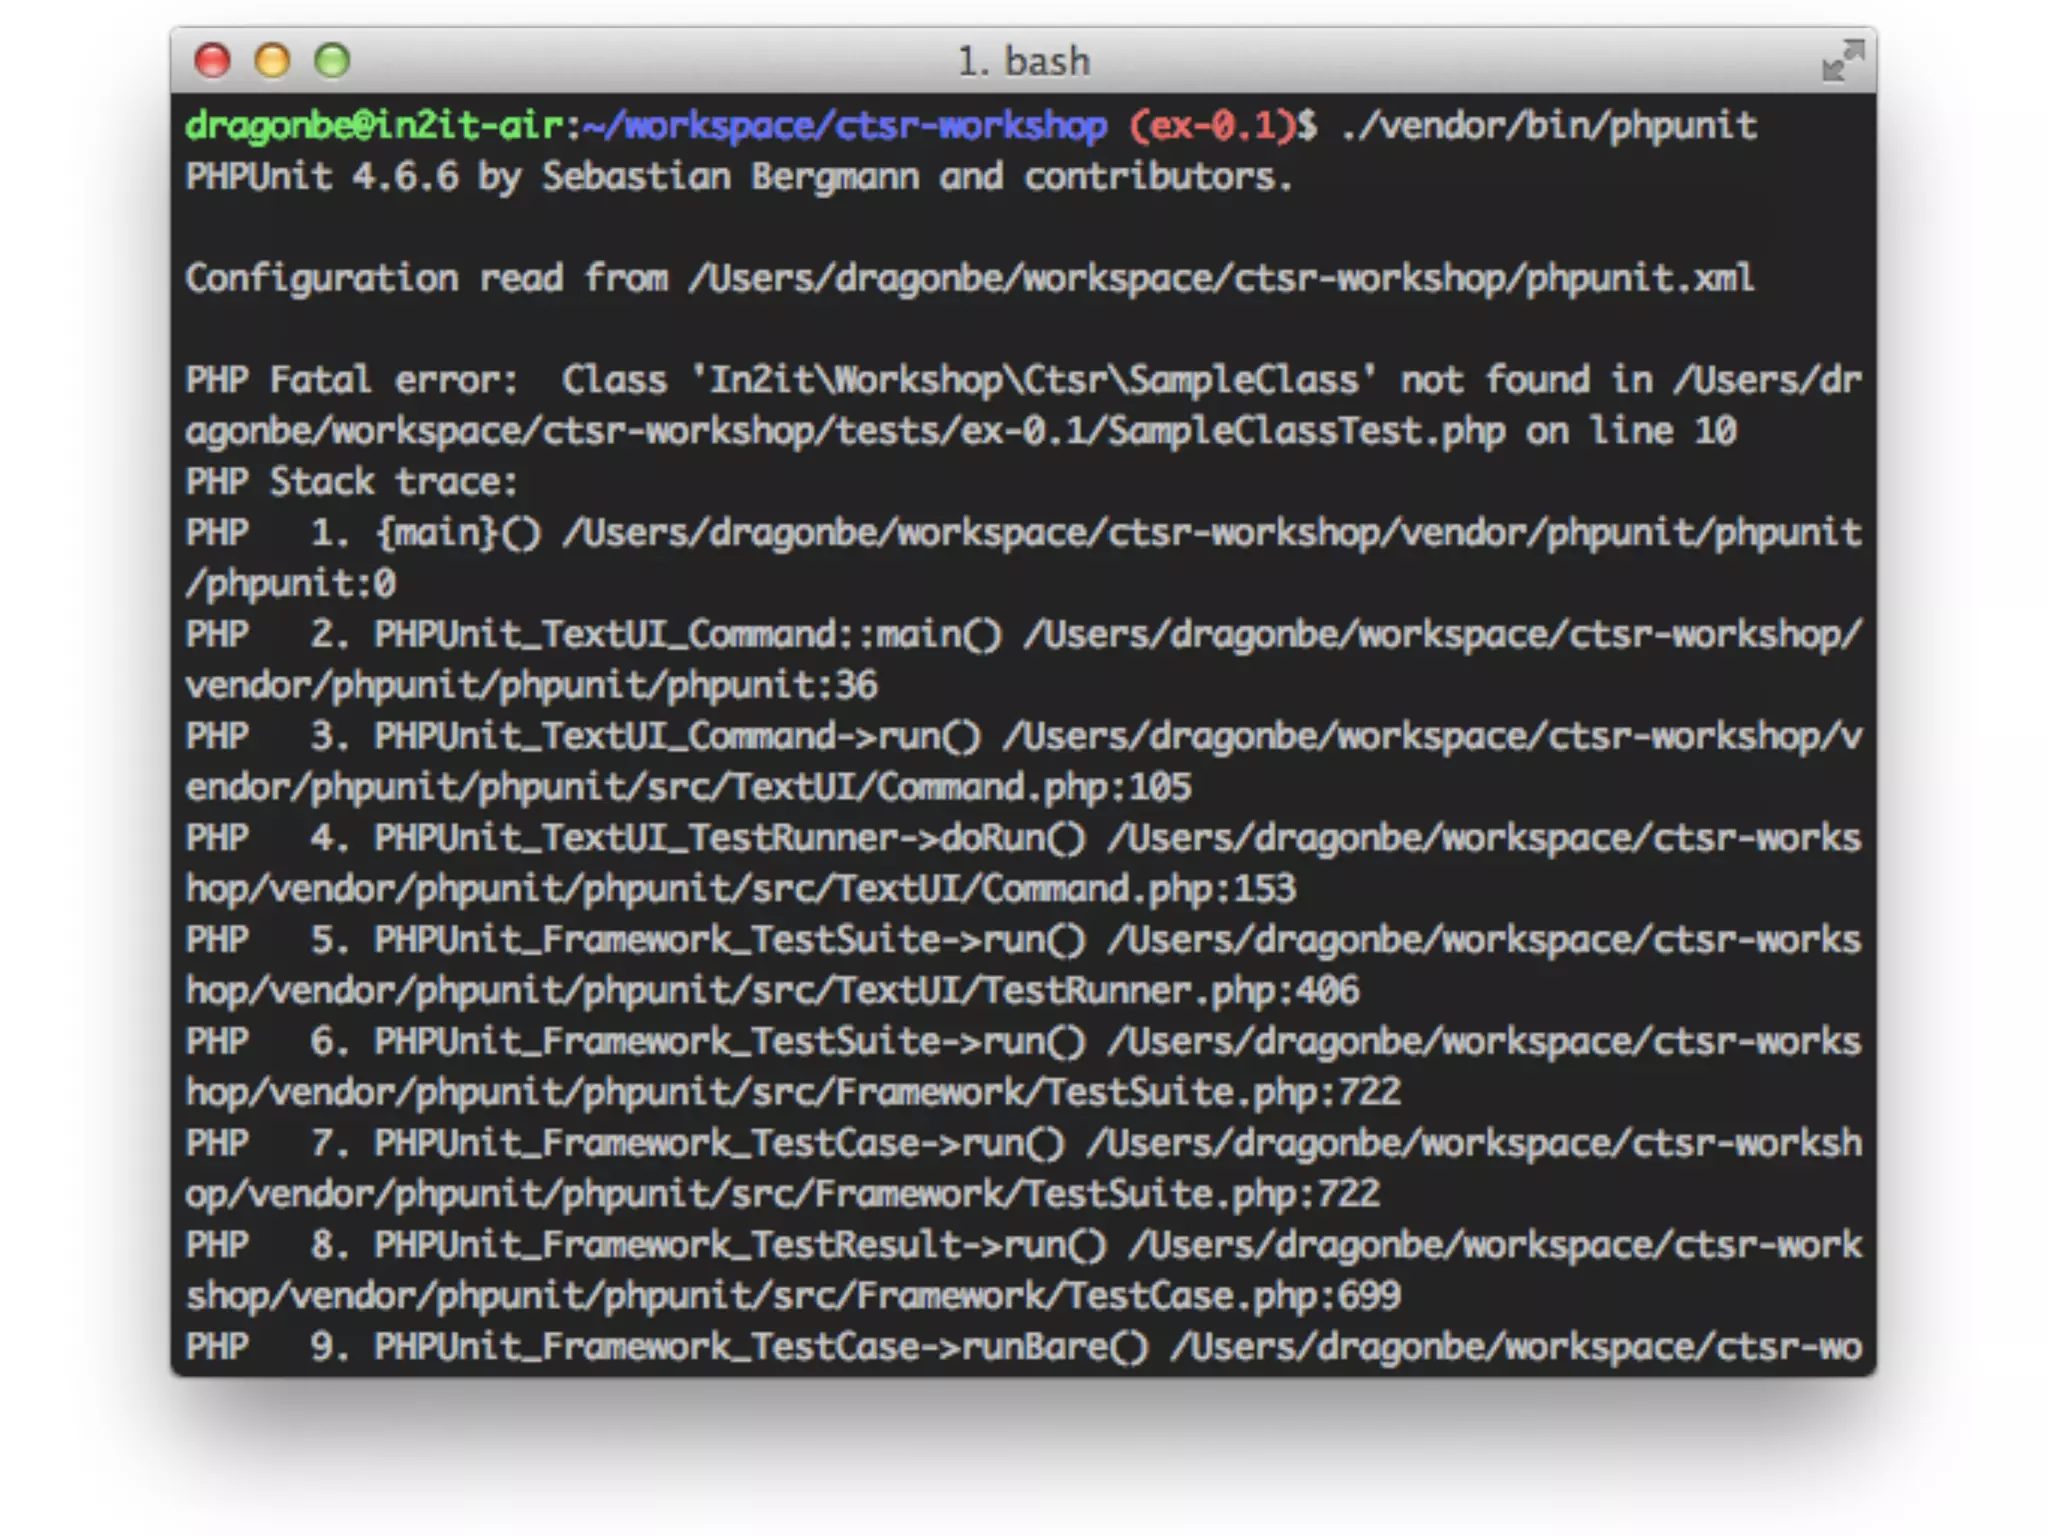Click the red (ex-0.1) branch label
This screenshot has height=1536, width=2048.
pyautogui.click(x=1212, y=126)
